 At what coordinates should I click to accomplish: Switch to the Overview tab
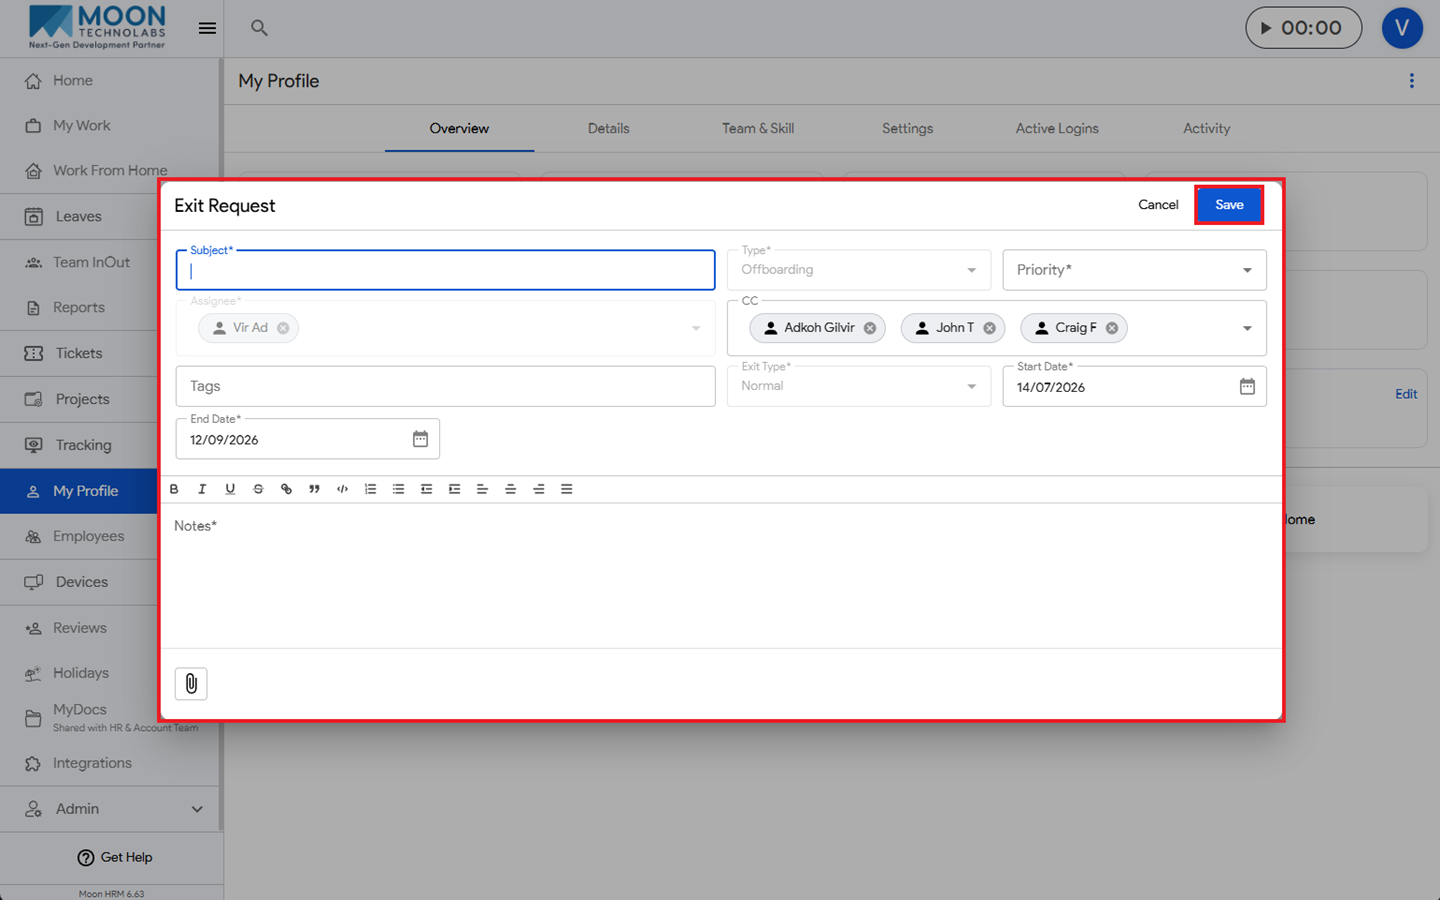(459, 128)
